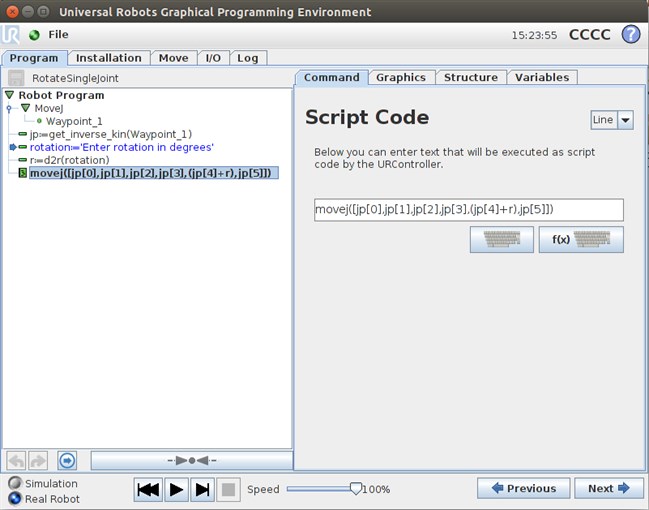Select the rotation:='Enter rotation in degrees' line

click(122, 147)
